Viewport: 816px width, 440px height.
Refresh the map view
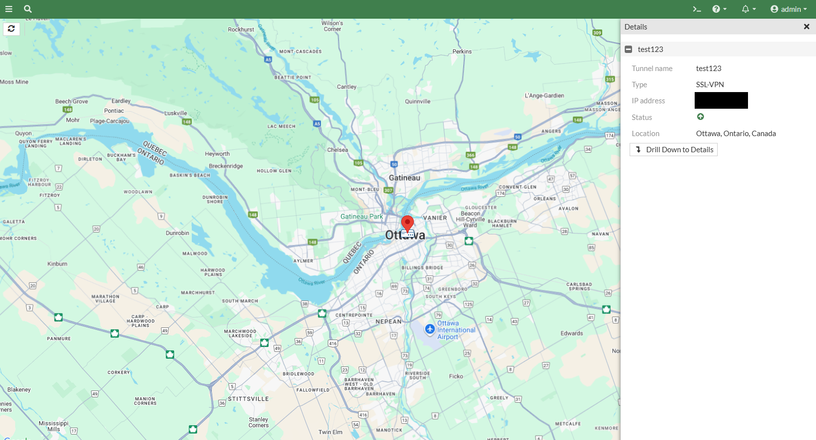tap(11, 29)
